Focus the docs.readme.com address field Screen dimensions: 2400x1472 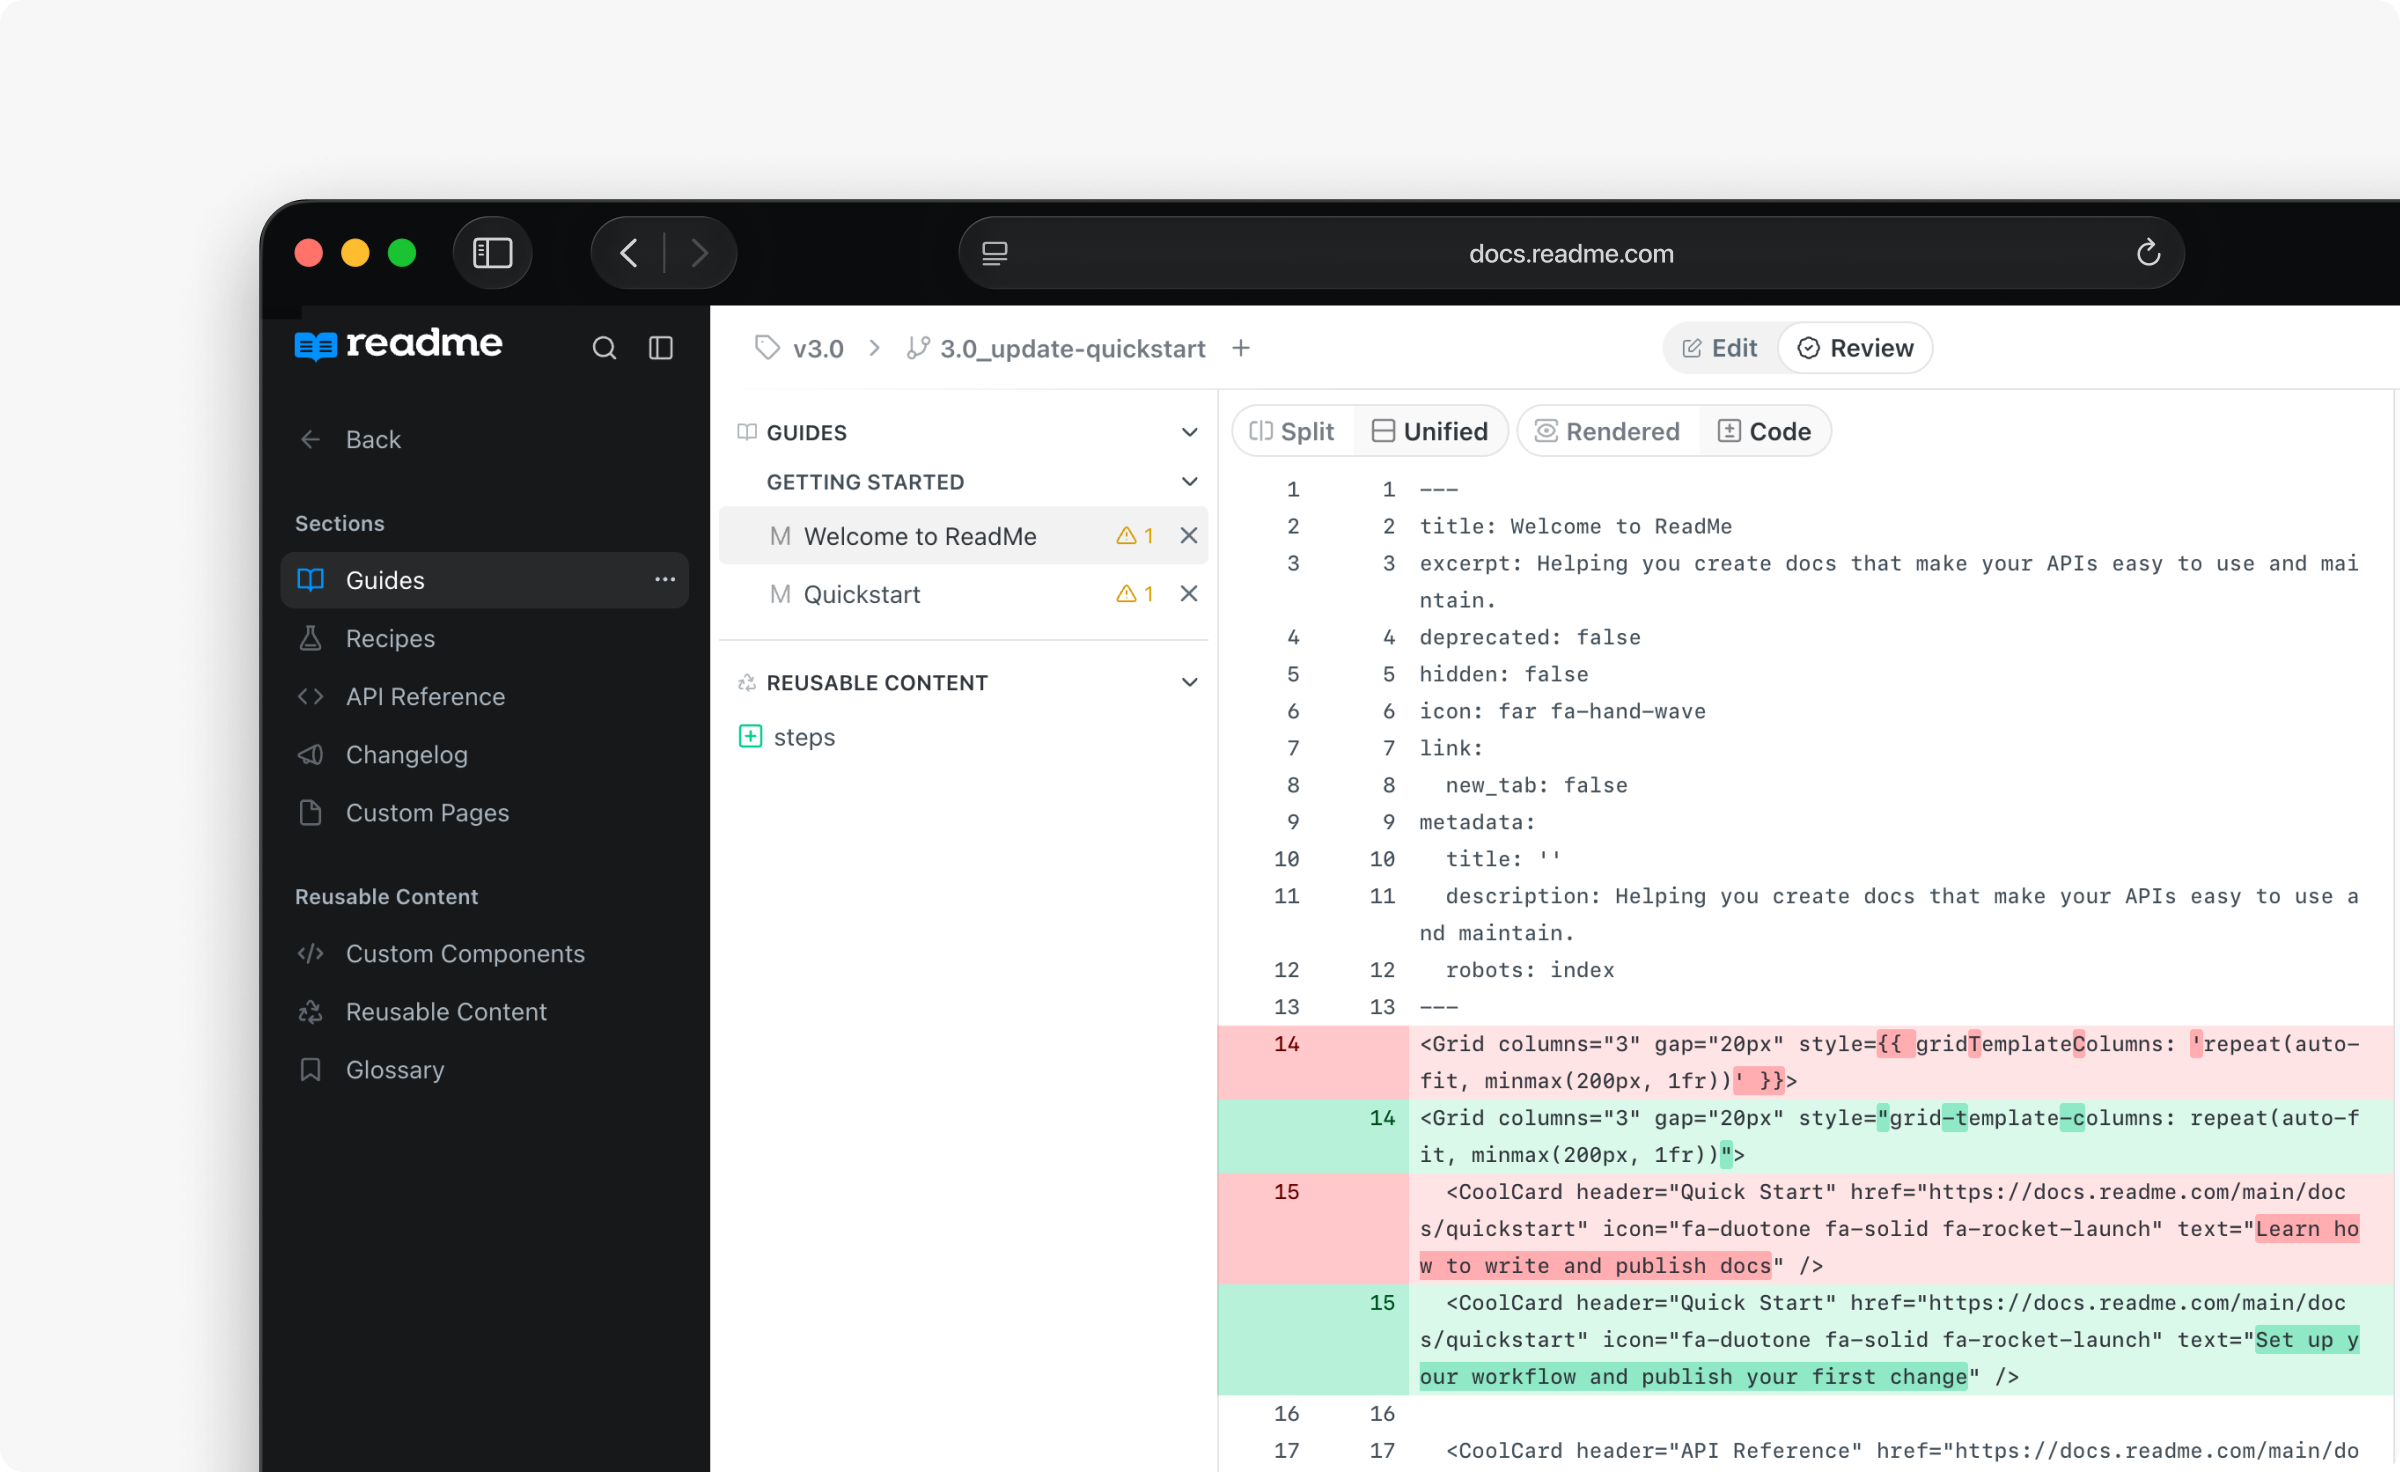pos(1570,254)
